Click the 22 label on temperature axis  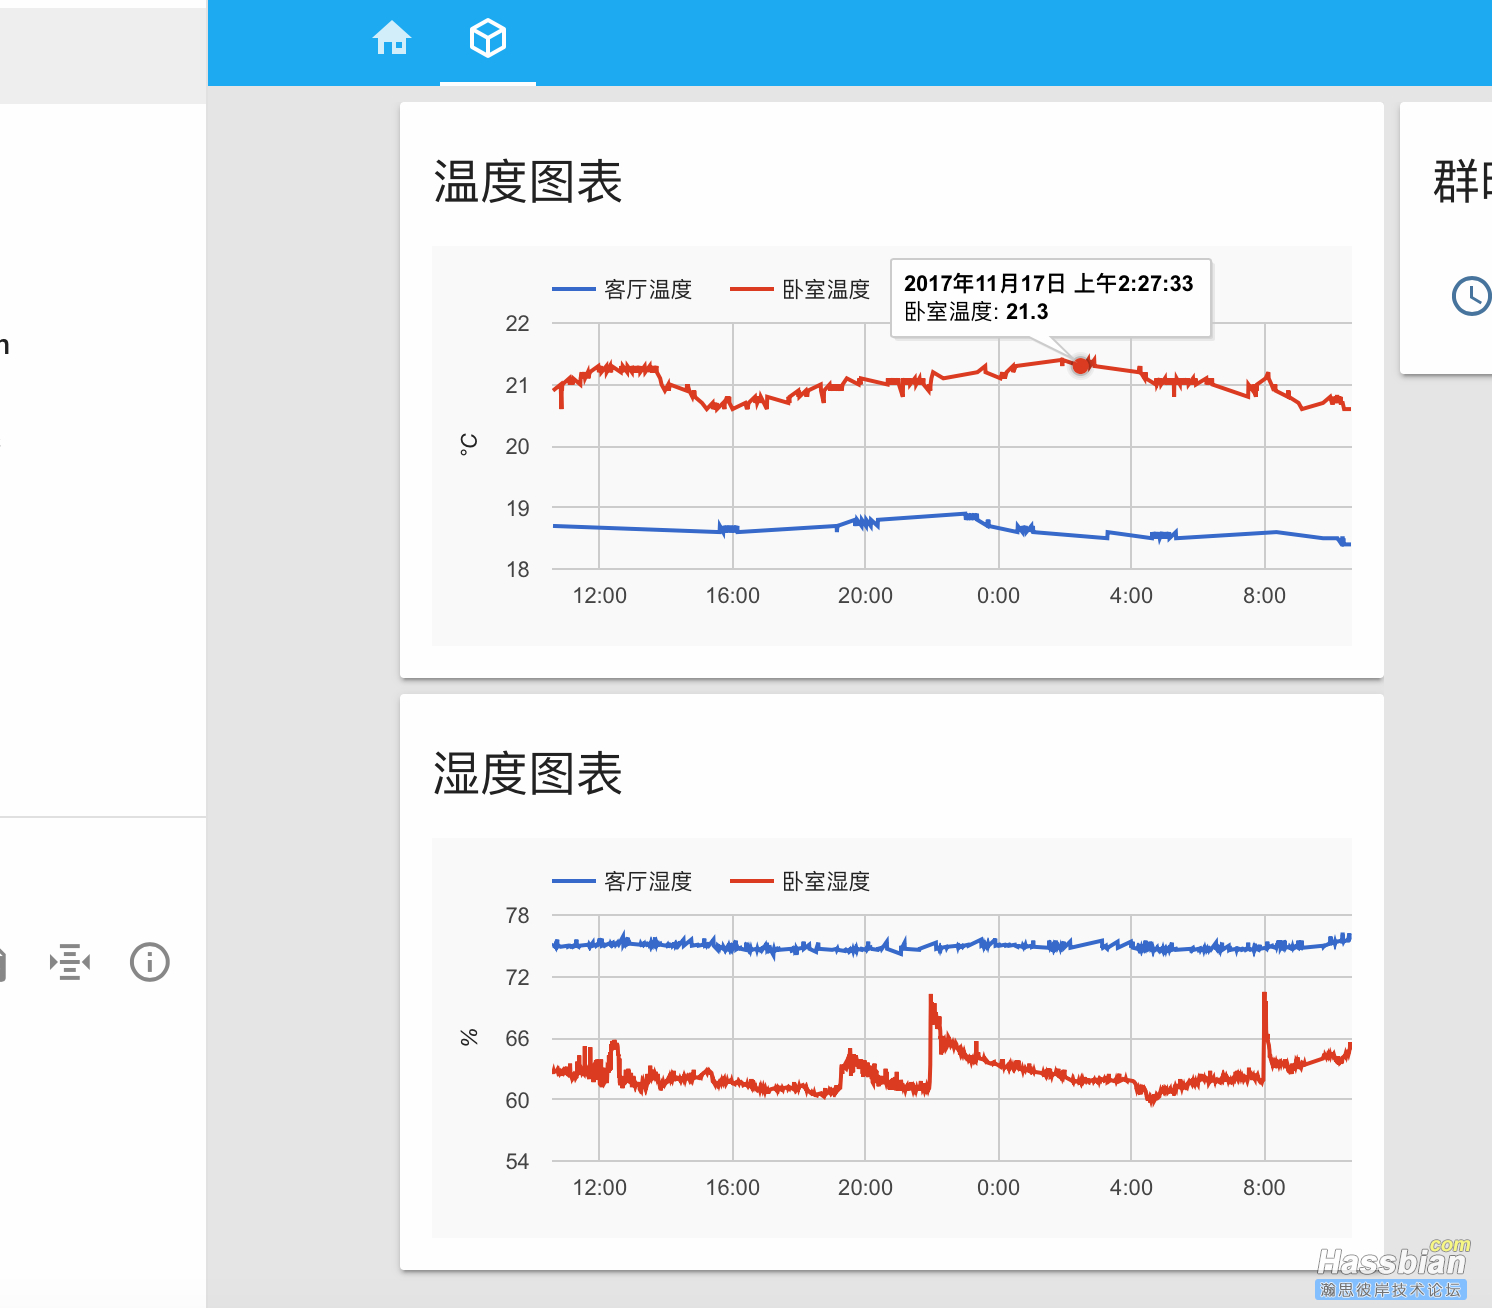click(x=517, y=324)
